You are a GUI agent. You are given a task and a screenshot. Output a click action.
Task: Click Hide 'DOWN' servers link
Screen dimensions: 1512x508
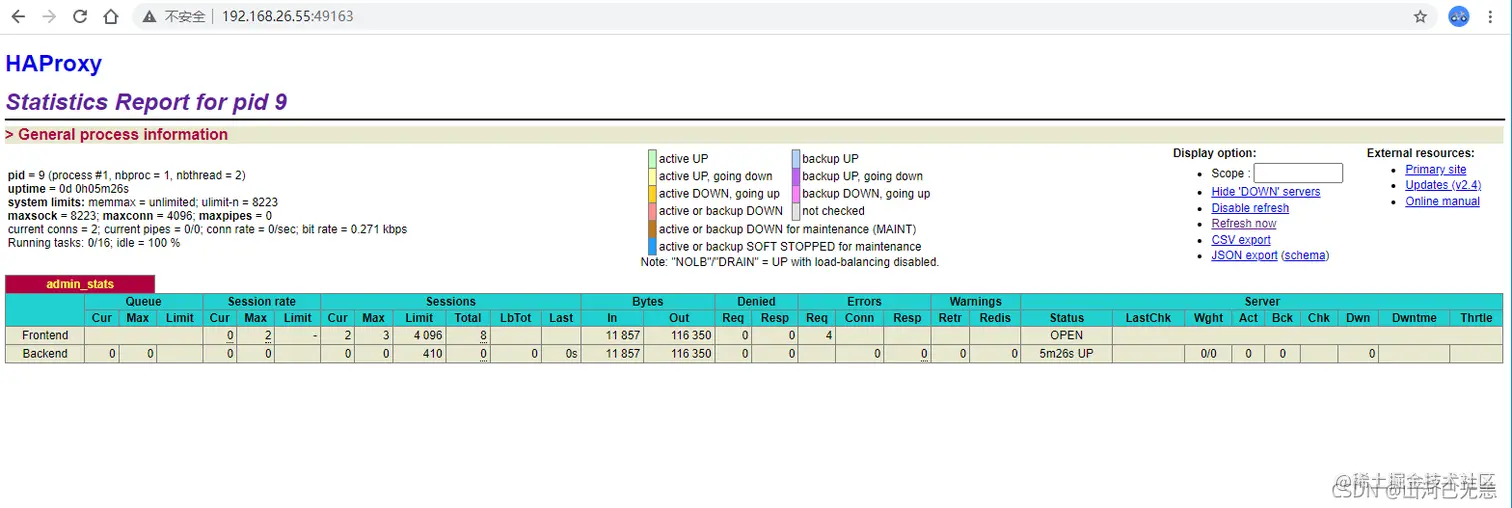pyautogui.click(x=1266, y=192)
